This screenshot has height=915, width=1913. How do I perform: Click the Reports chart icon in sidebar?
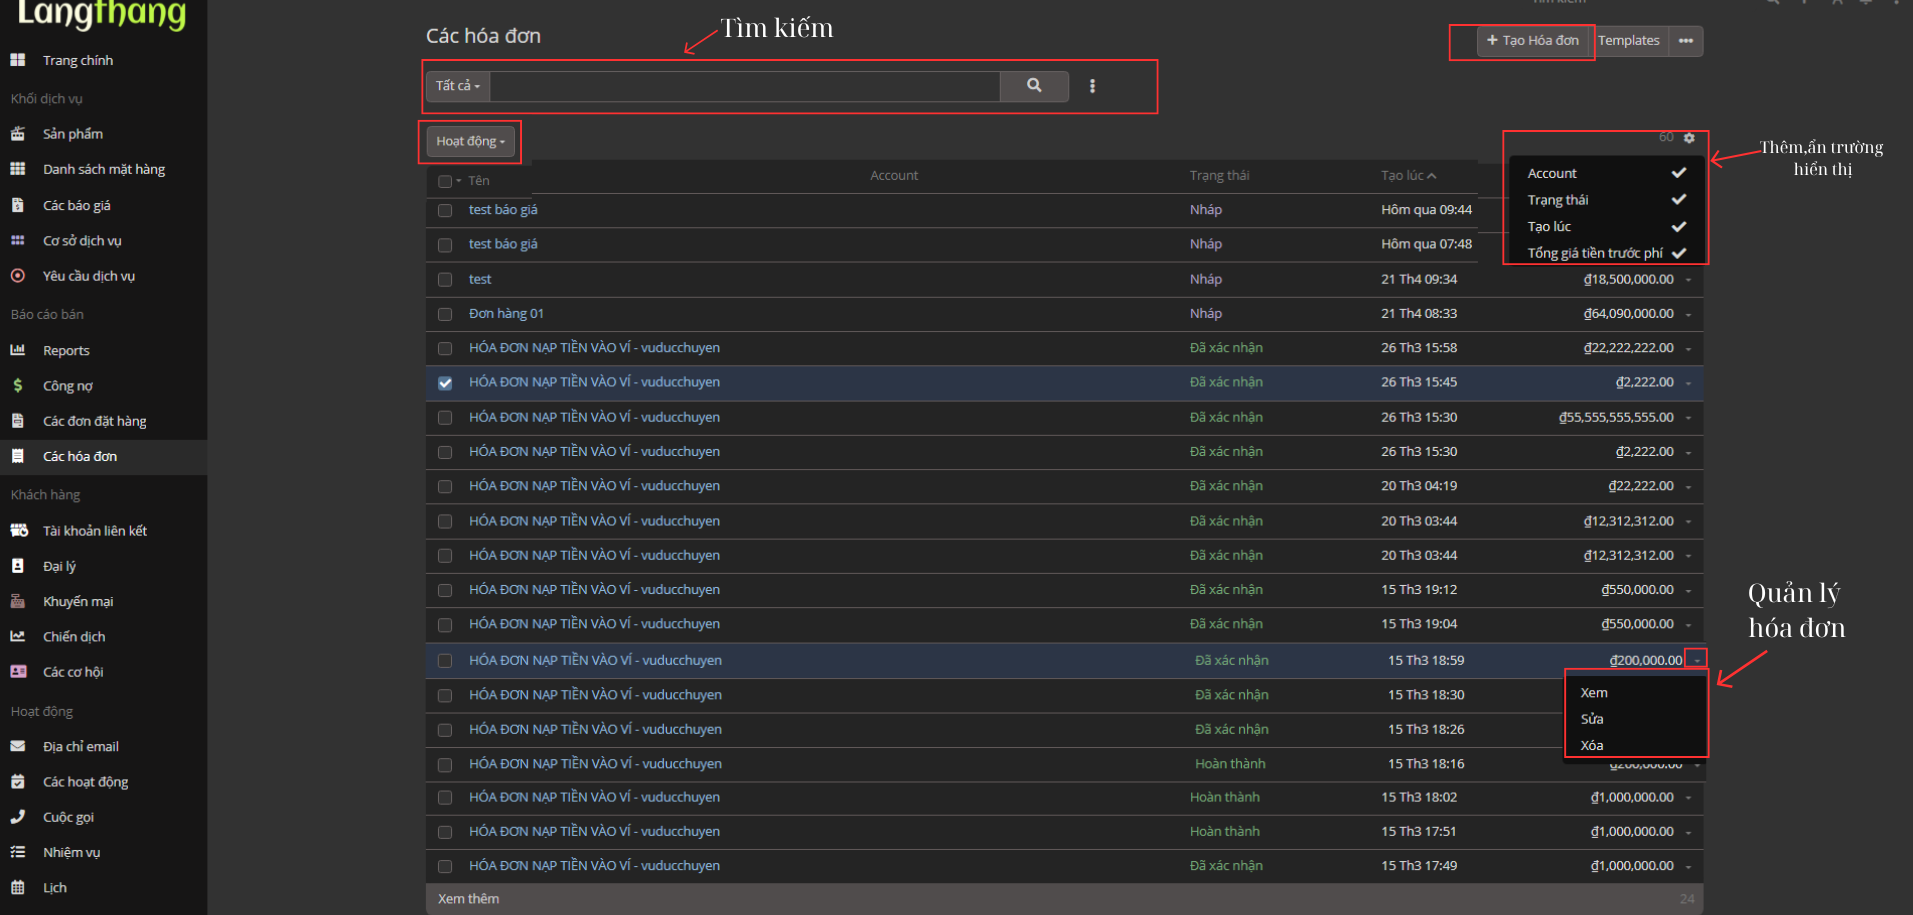pyautogui.click(x=18, y=350)
